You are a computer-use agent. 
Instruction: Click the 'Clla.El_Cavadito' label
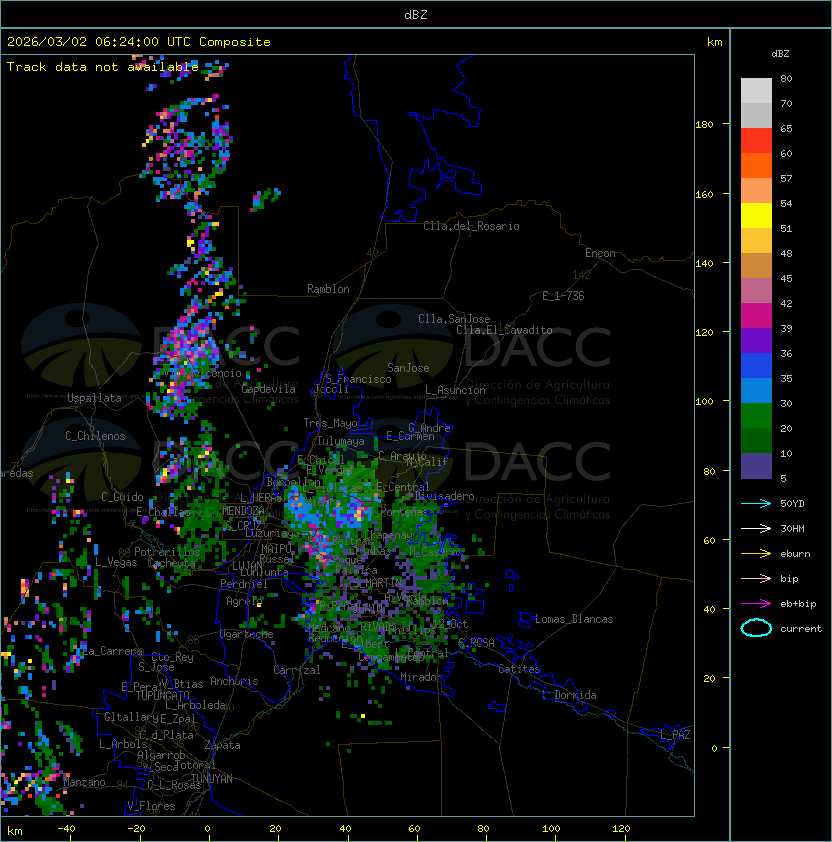pyautogui.click(x=504, y=330)
